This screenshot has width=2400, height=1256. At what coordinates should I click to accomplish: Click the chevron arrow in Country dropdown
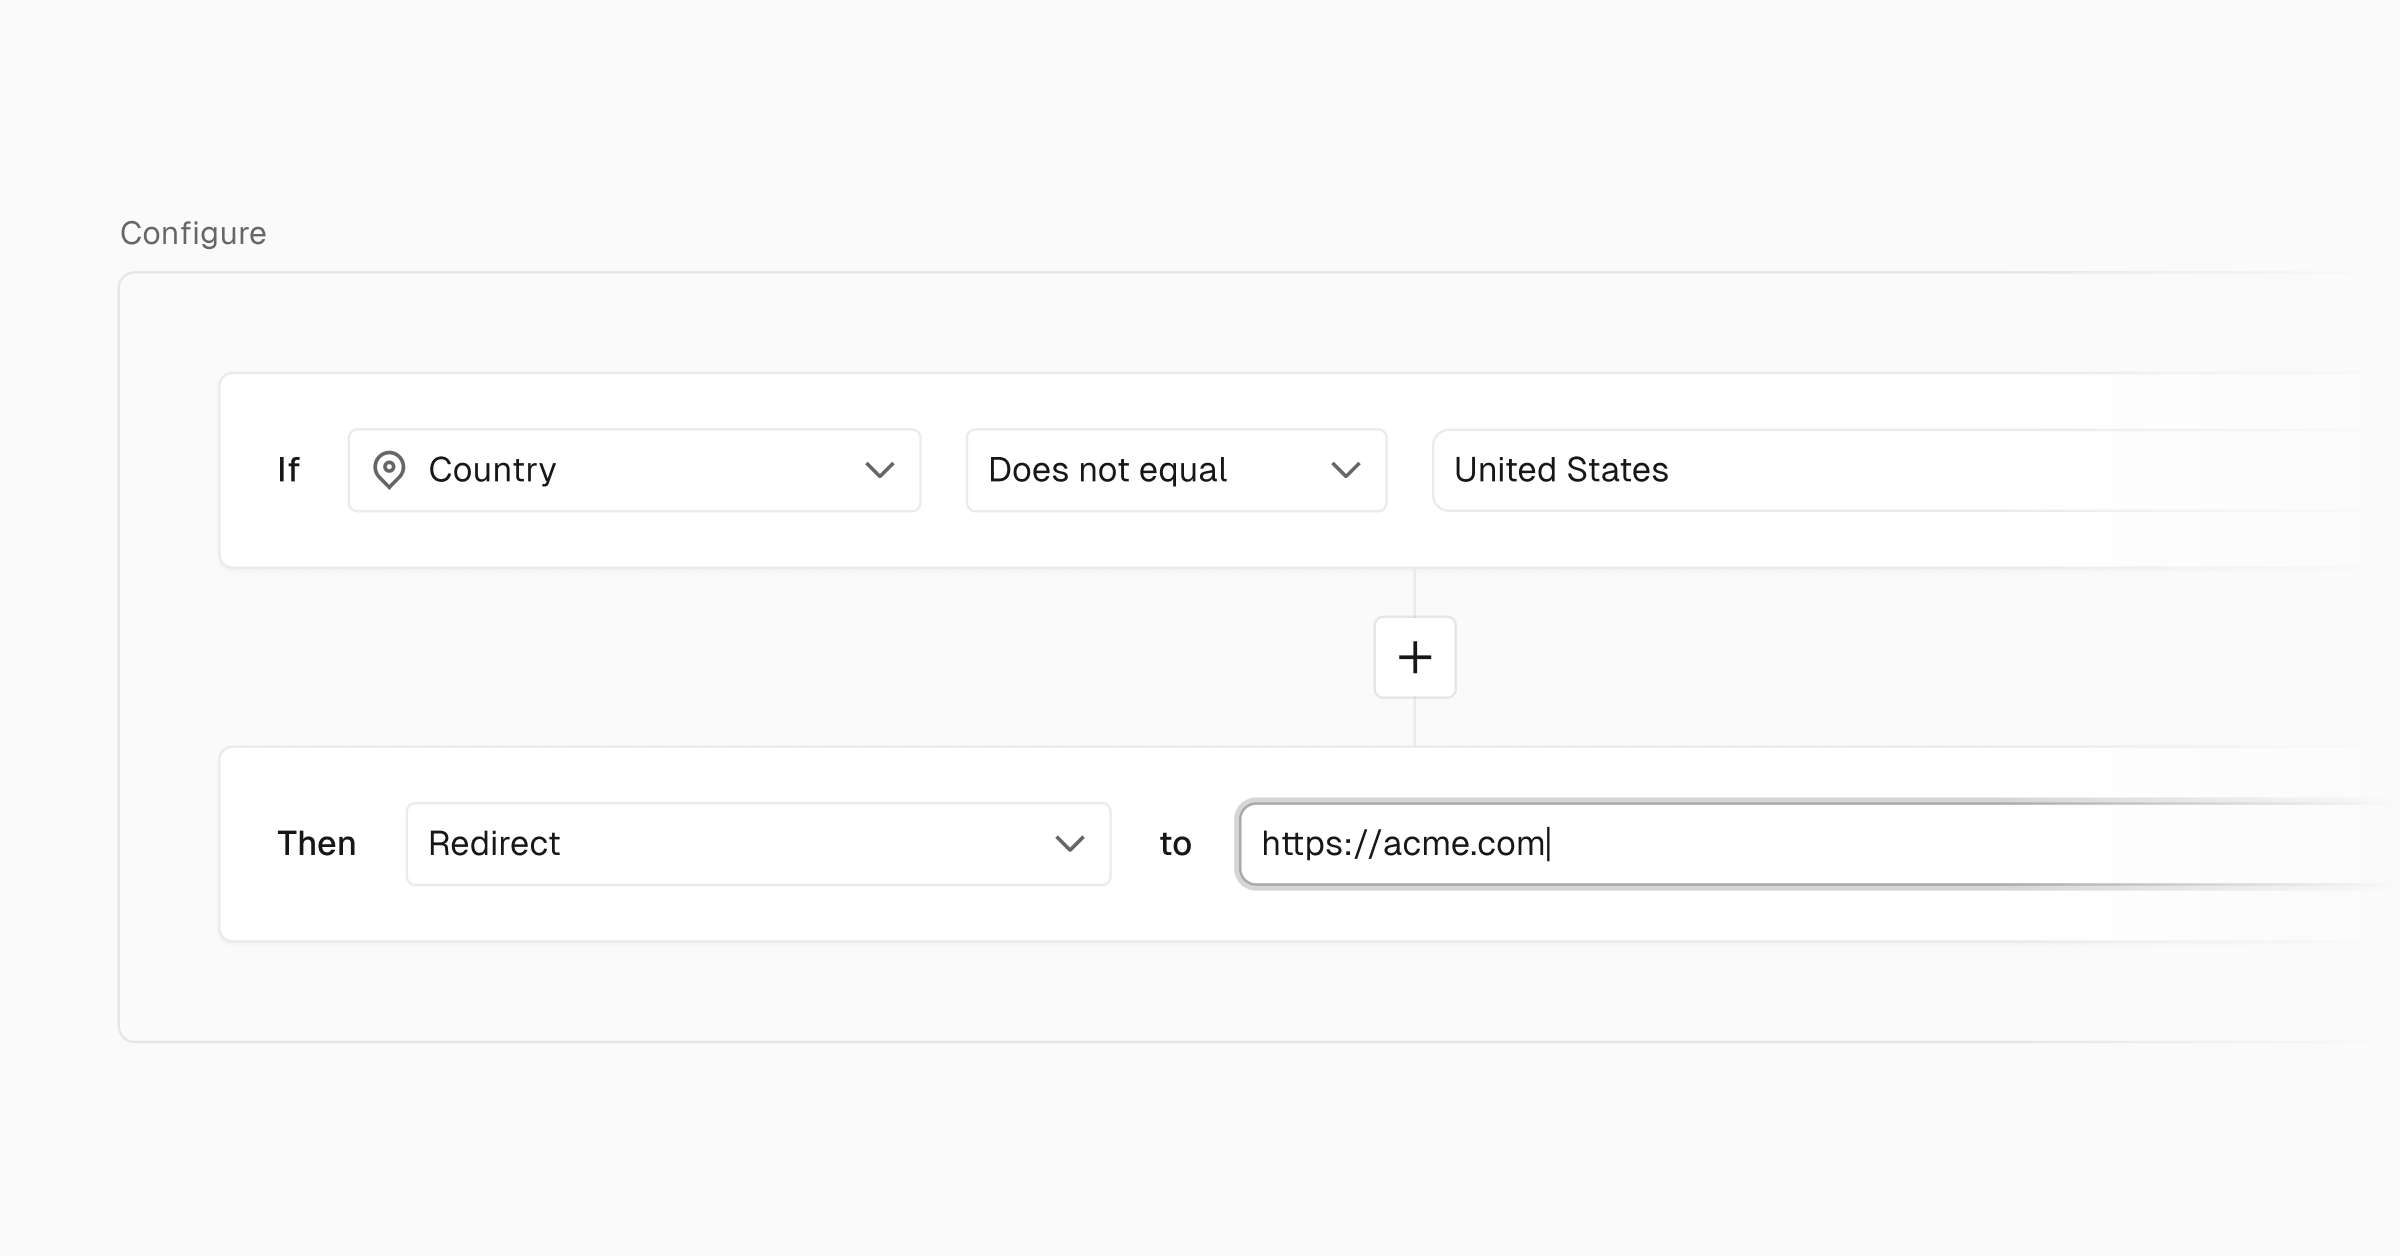[x=879, y=470]
